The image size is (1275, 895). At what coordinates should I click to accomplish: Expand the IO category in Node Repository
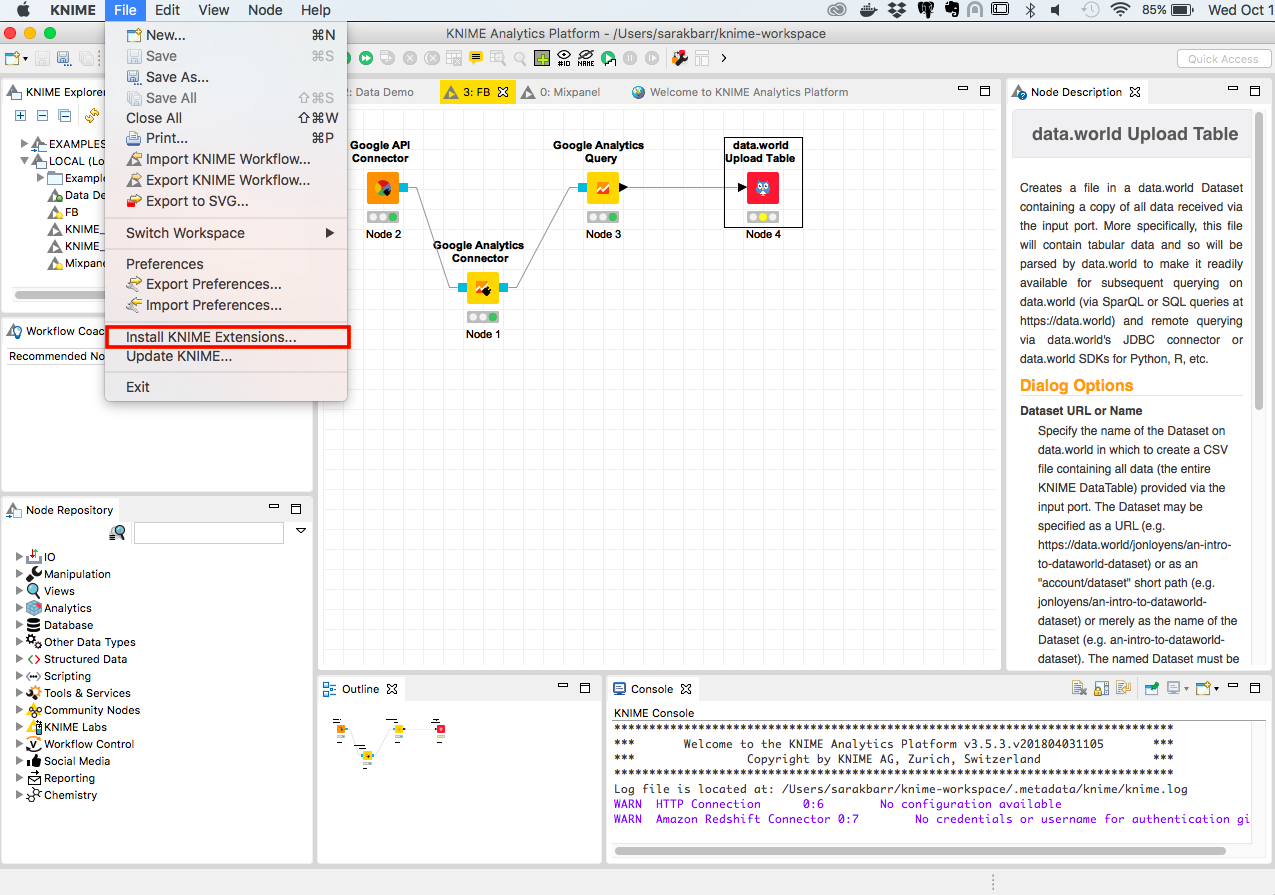tap(19, 557)
